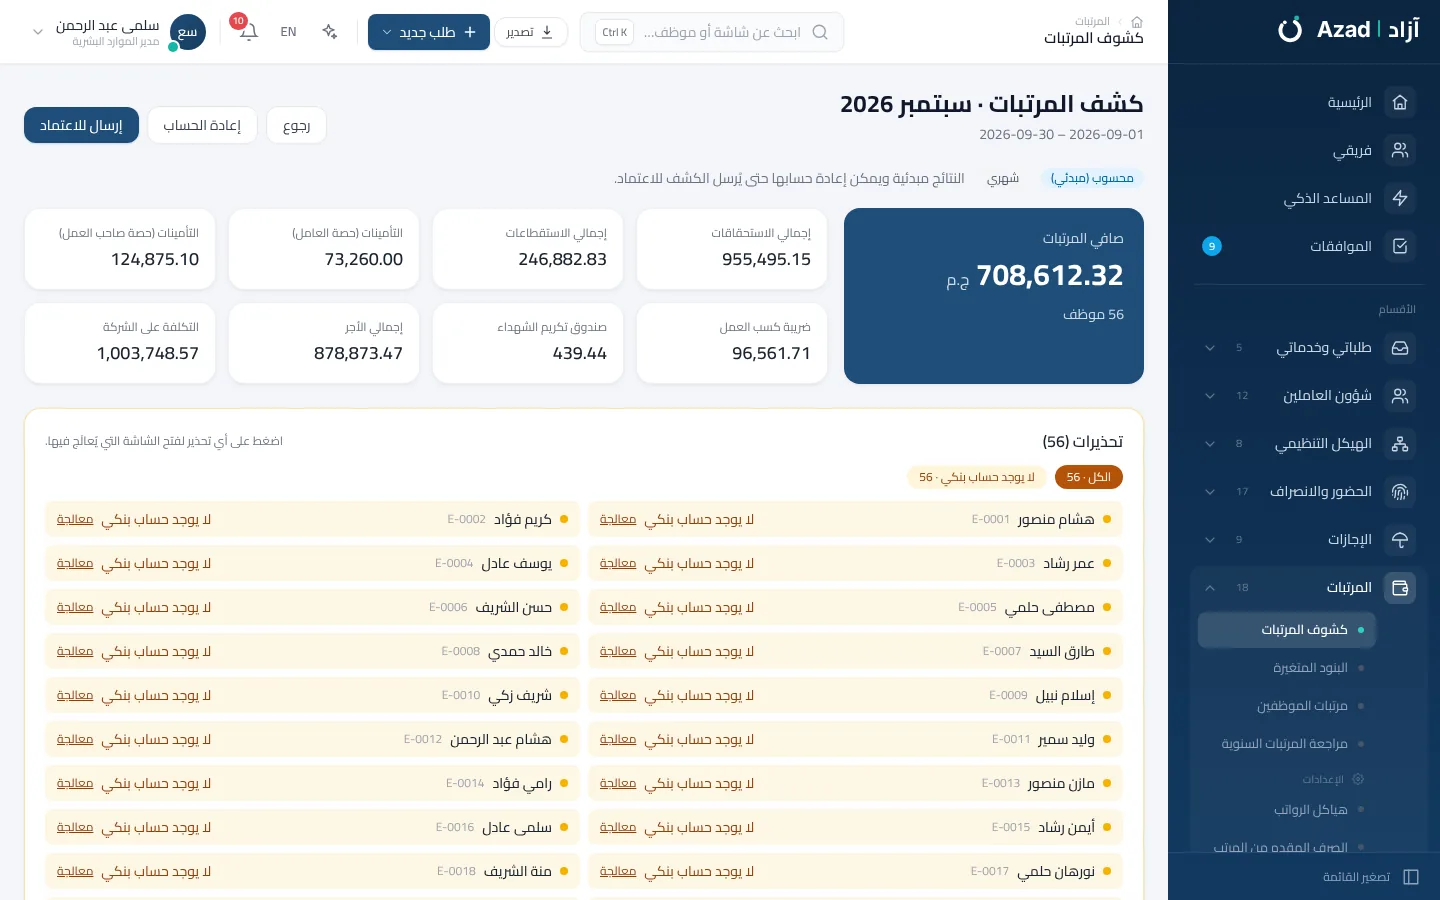This screenshot has width=1440, height=900.
Task: Filter warnings by لا يوجد حساب بنكي chip
Action: click(x=977, y=477)
